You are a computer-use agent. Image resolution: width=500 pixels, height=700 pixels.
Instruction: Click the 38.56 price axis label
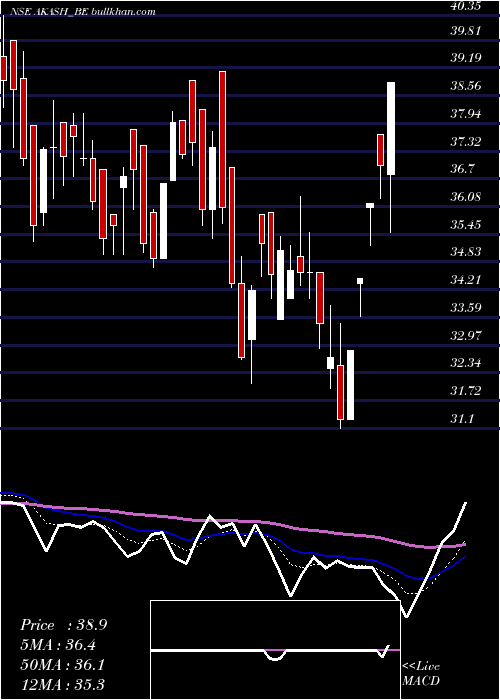465,86
